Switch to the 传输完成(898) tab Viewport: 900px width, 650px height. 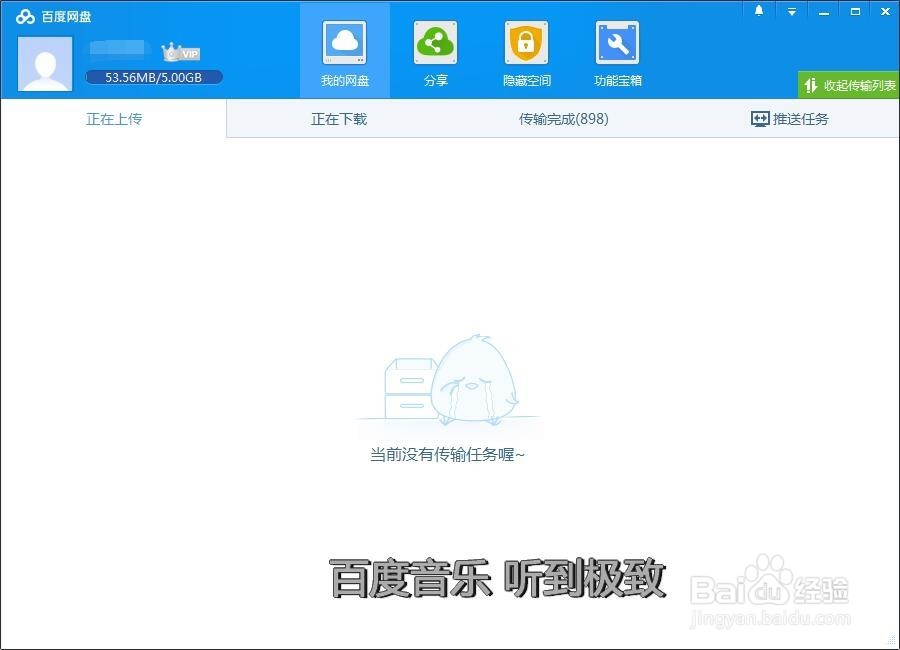coord(564,119)
